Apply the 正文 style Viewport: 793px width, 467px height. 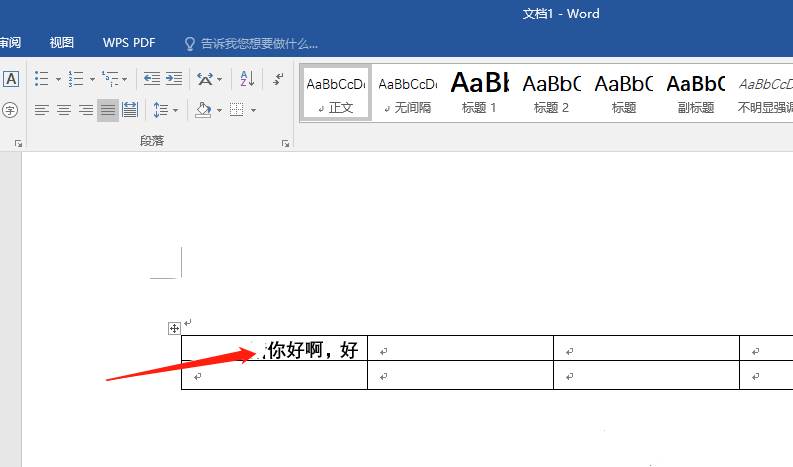pos(336,93)
